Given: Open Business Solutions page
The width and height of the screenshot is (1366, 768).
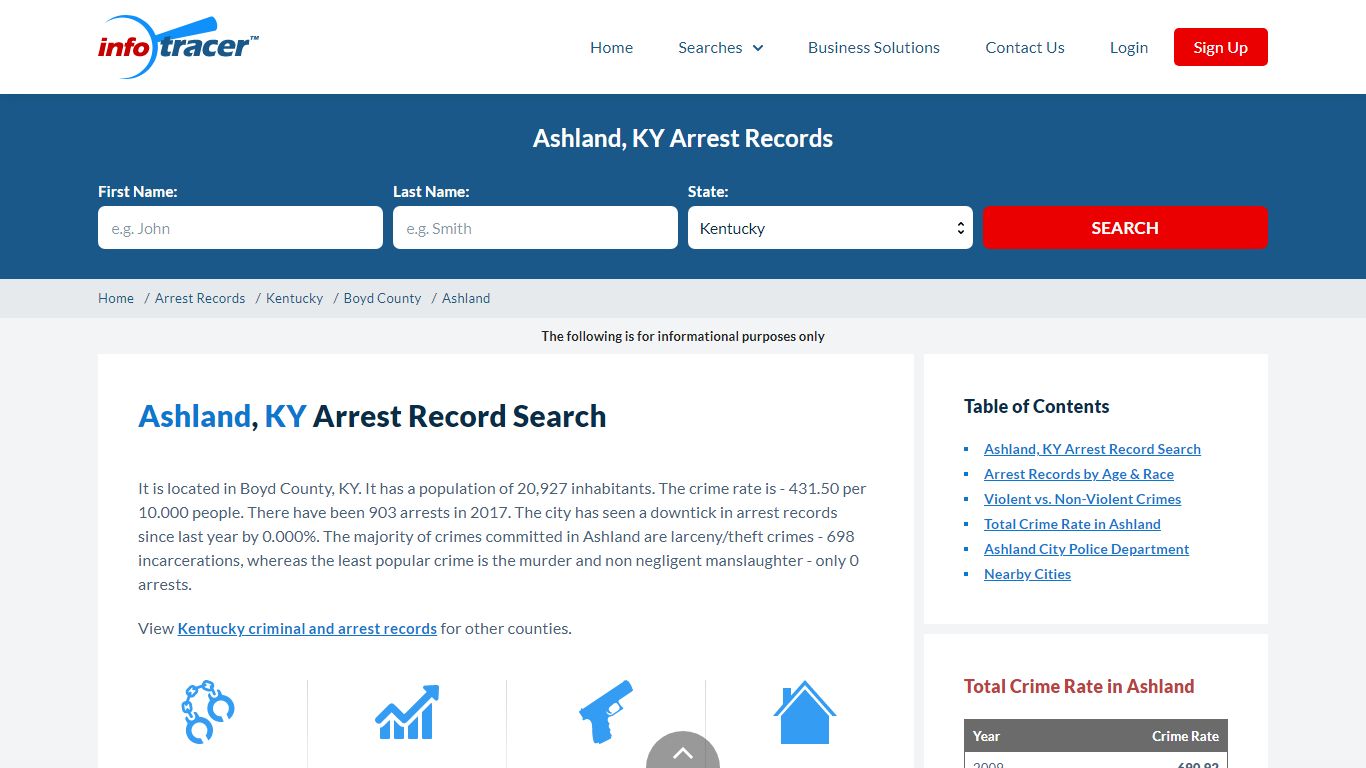Looking at the screenshot, I should coord(874,47).
